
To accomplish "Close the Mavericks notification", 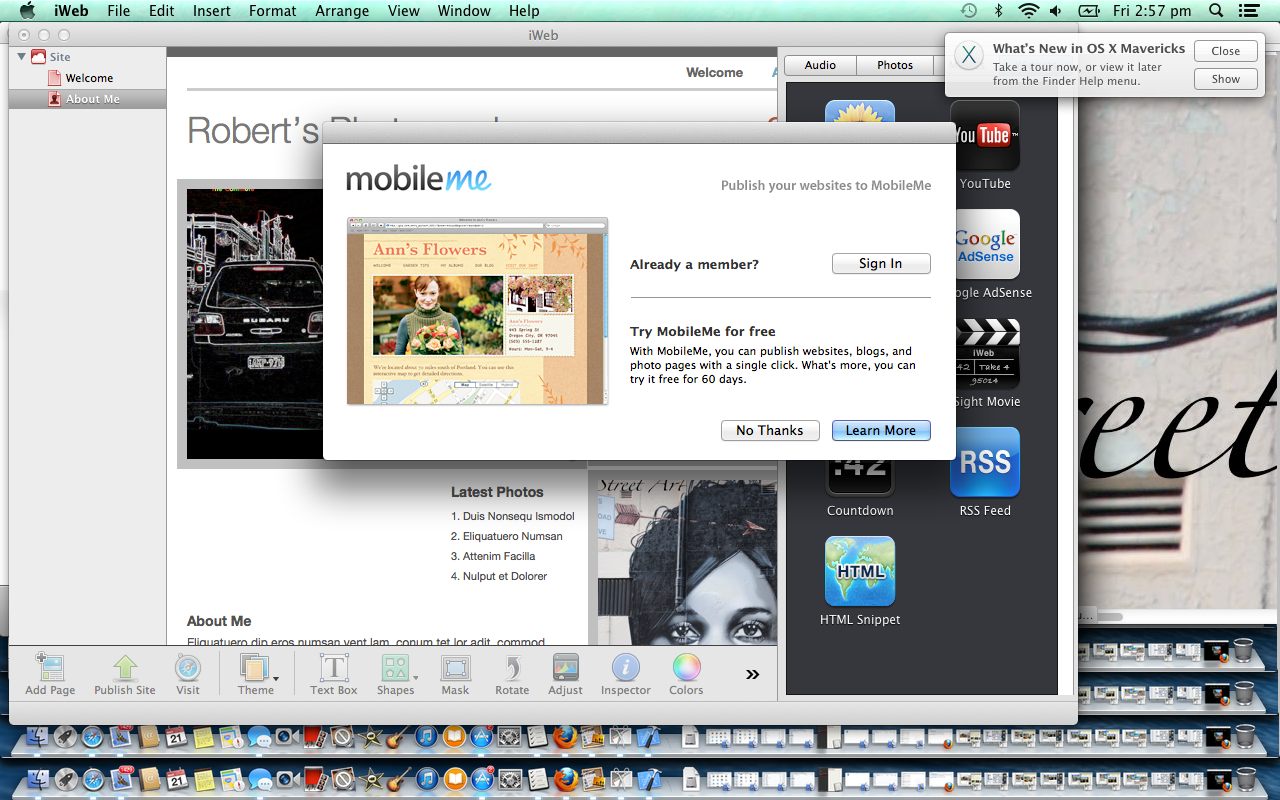I will coord(1225,51).
